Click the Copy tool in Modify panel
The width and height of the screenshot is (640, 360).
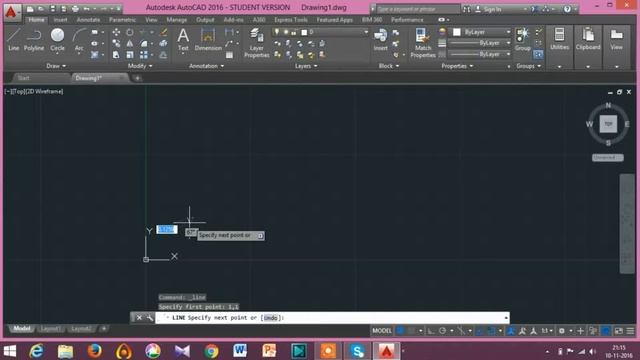point(116,44)
